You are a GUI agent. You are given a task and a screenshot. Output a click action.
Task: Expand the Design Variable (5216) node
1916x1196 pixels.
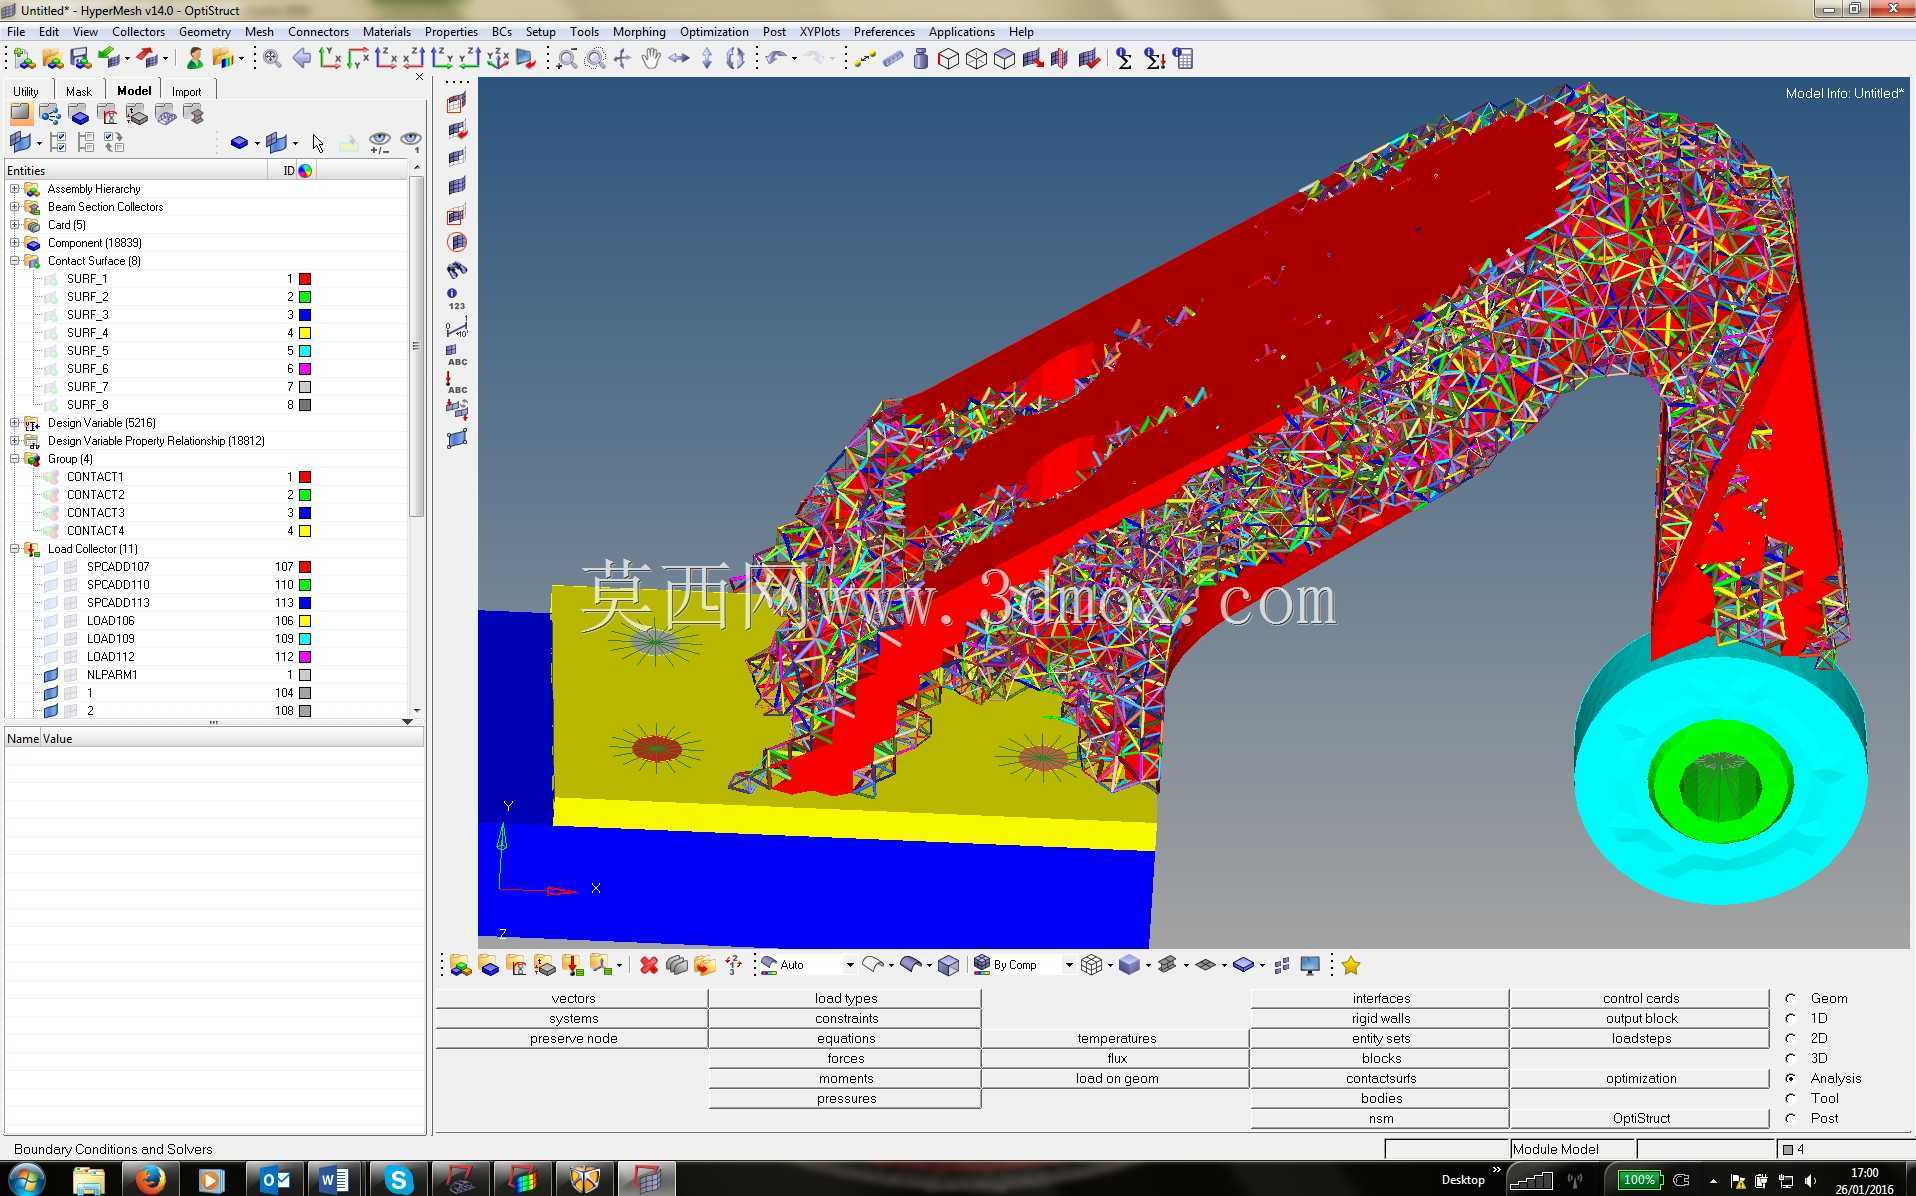(x=15, y=423)
